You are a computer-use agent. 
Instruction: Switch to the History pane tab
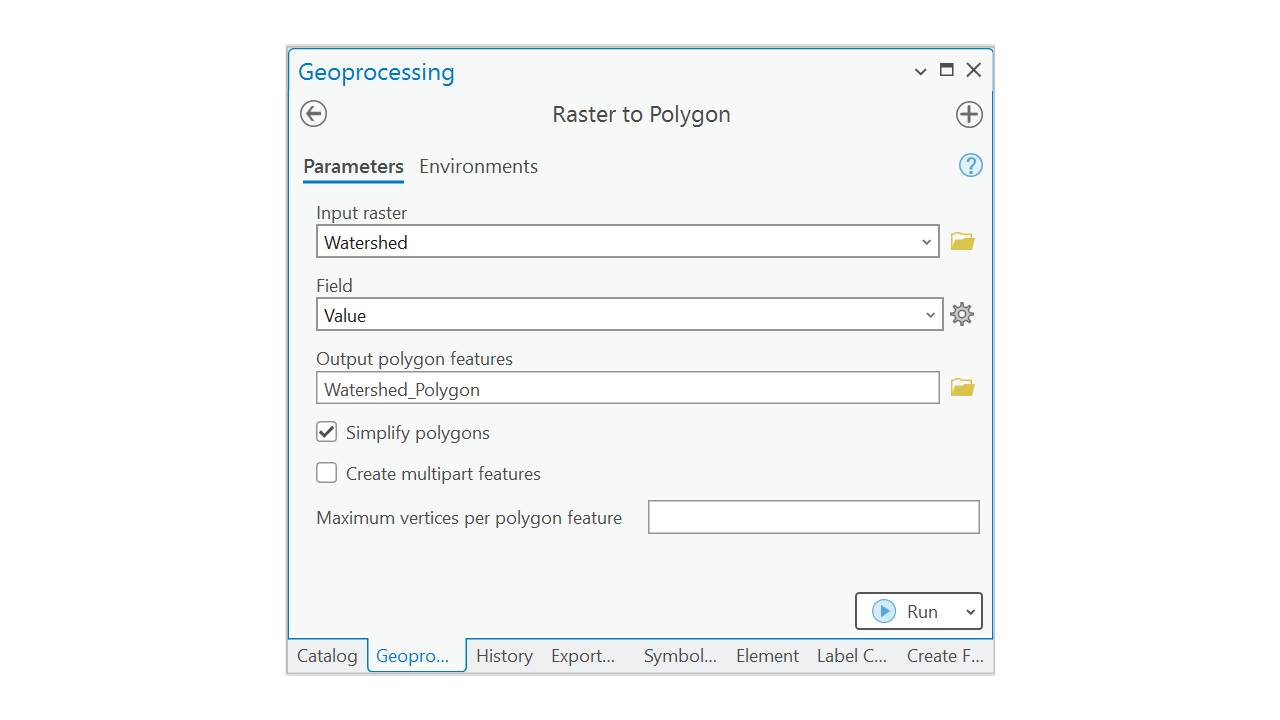504,656
